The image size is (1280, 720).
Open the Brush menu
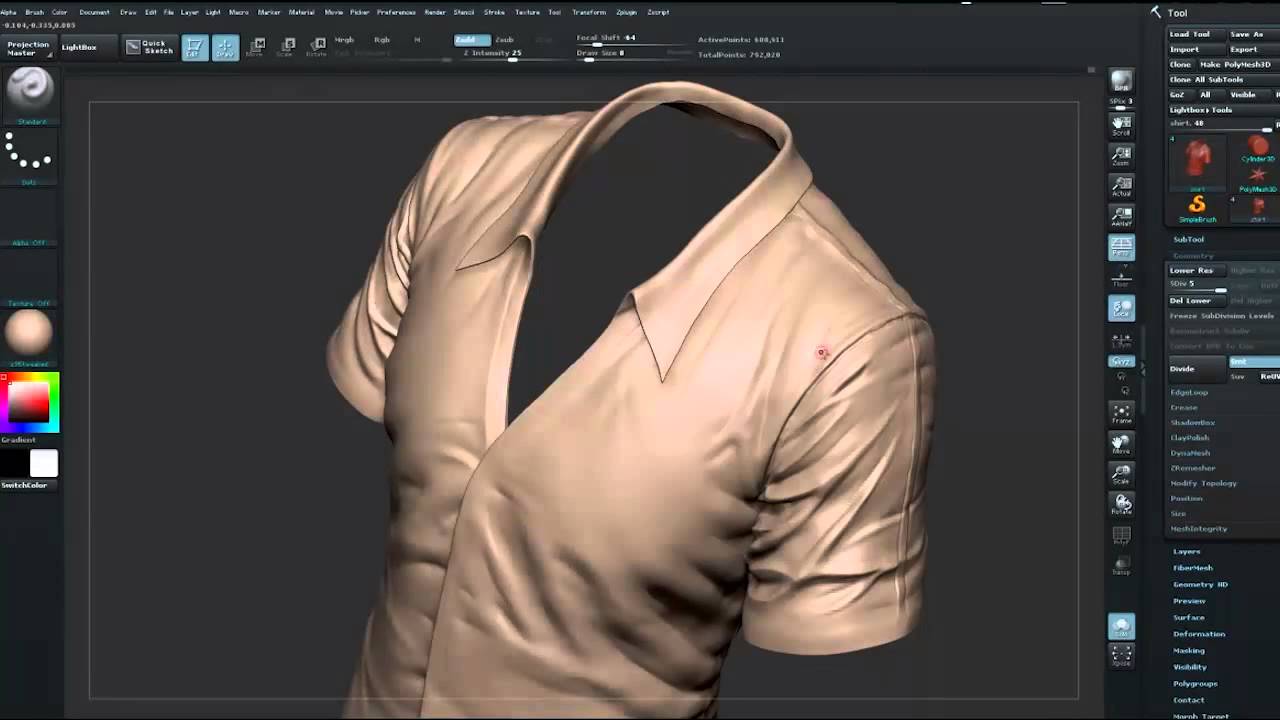(x=34, y=12)
